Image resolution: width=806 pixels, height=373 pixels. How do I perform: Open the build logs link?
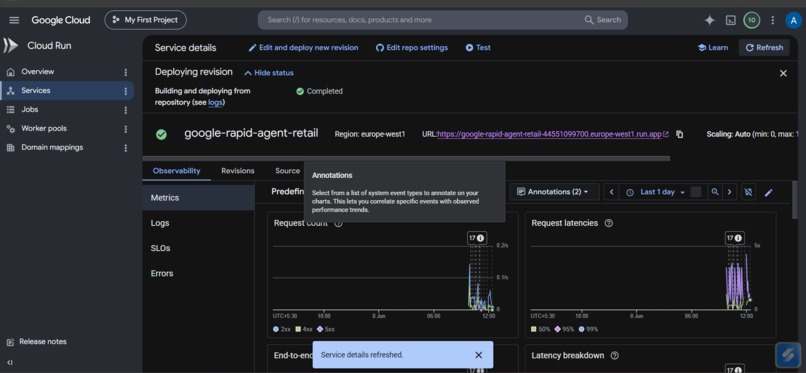click(x=215, y=102)
